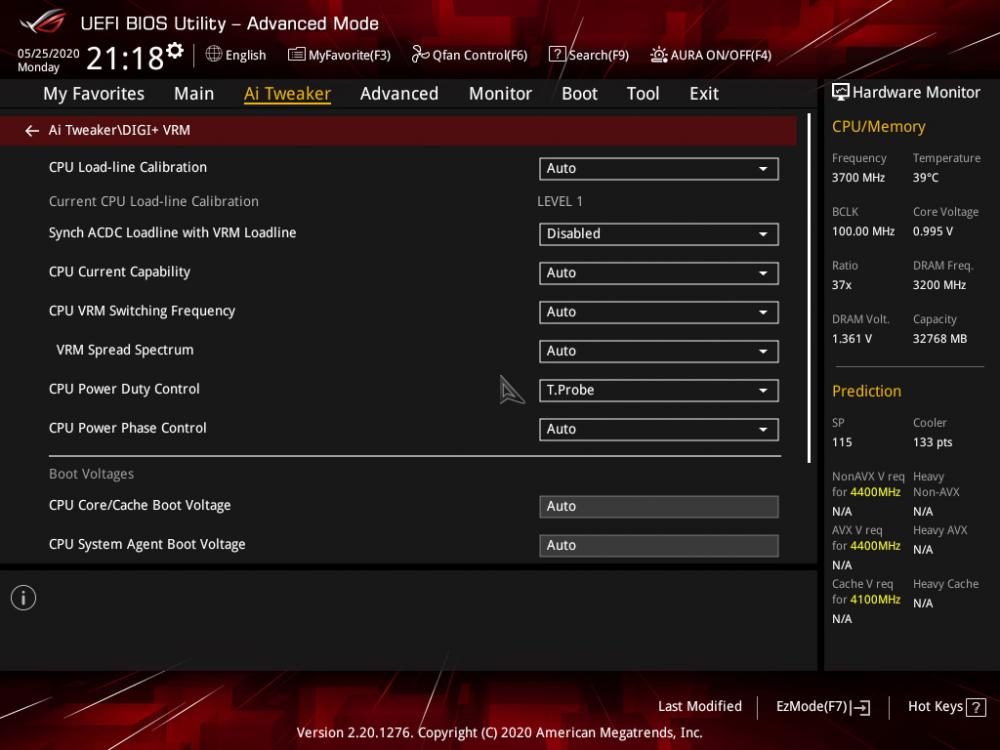Click the English language button
This screenshot has height=750, width=1000.
point(236,55)
